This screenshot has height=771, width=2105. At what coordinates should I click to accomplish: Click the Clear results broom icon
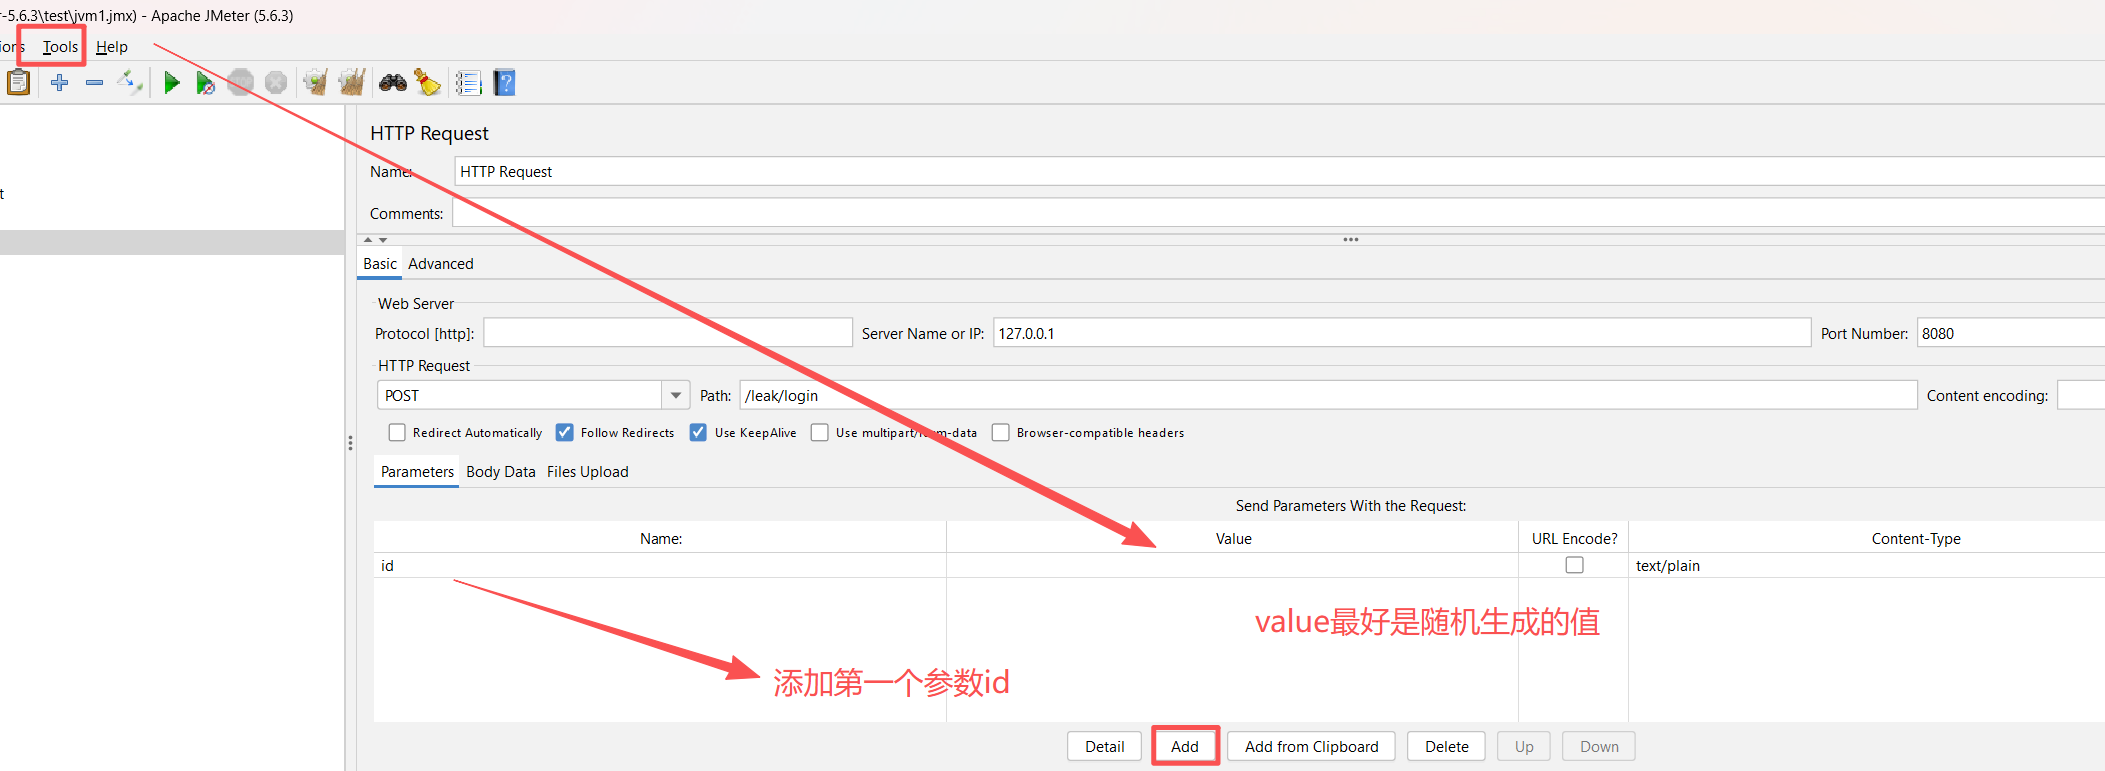[316, 83]
